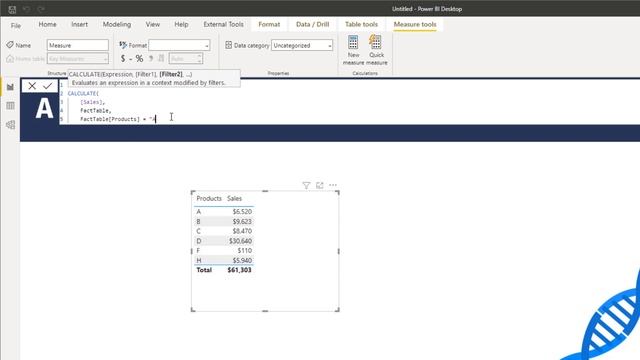Select the $5,940 cell for product H
Image resolution: width=640 pixels, height=360 pixels.
coord(242,260)
